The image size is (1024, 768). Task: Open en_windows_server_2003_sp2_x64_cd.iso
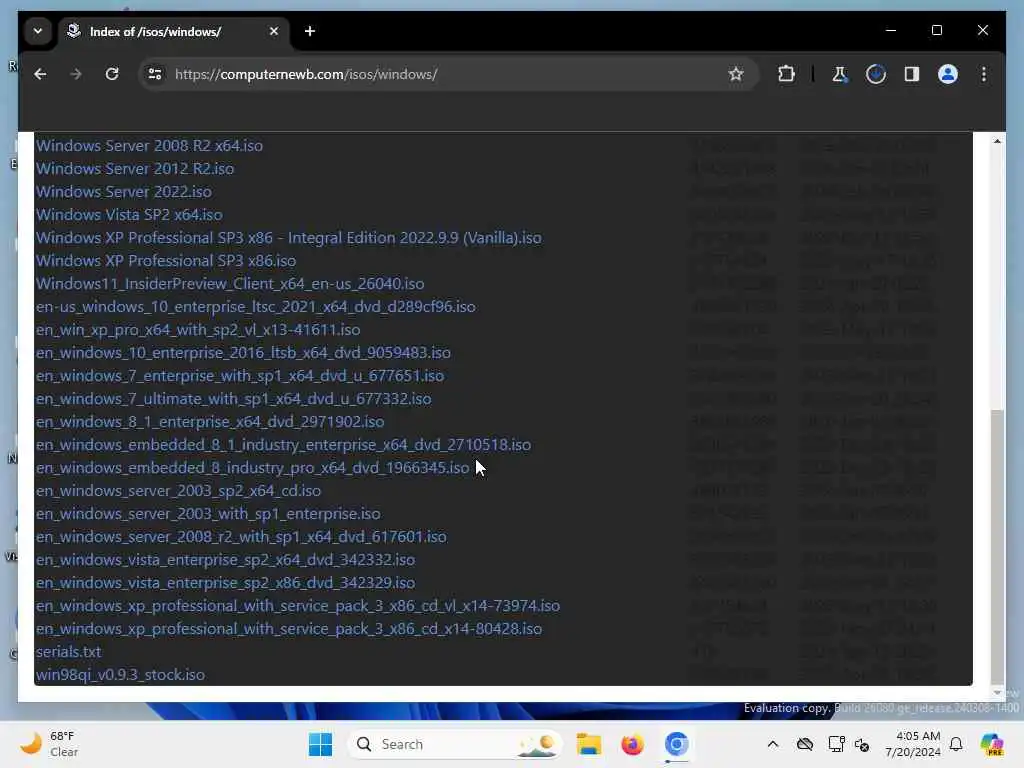178,490
